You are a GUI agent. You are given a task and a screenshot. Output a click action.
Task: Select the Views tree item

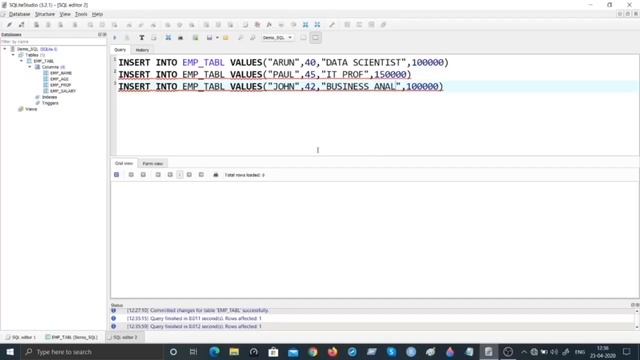(31, 109)
